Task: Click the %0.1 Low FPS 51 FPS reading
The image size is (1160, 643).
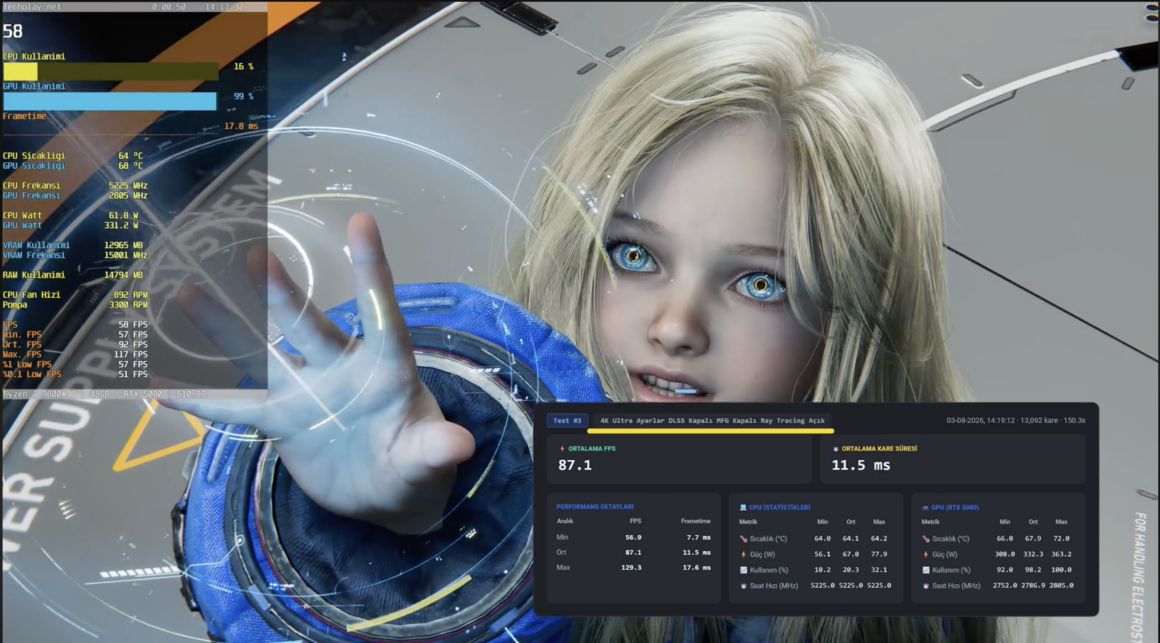Action: click(x=132, y=374)
